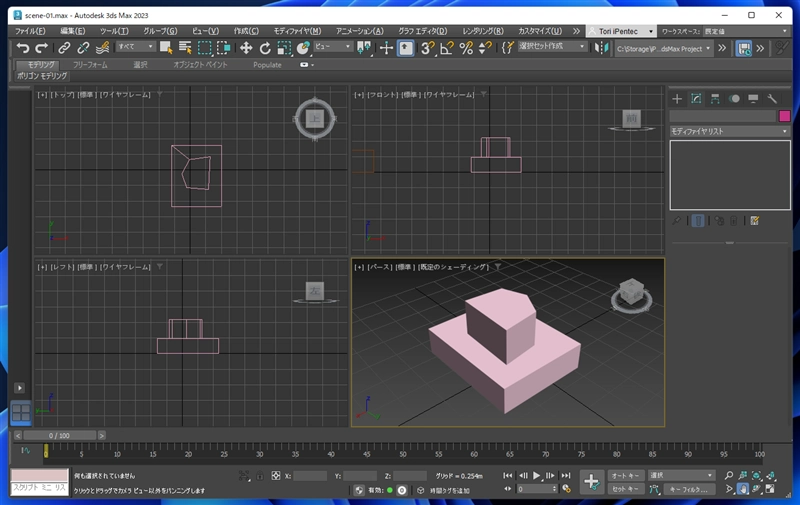Screen dimensions: 800x505
Task: Activate the Select and Rotate tool
Action: click(x=265, y=48)
